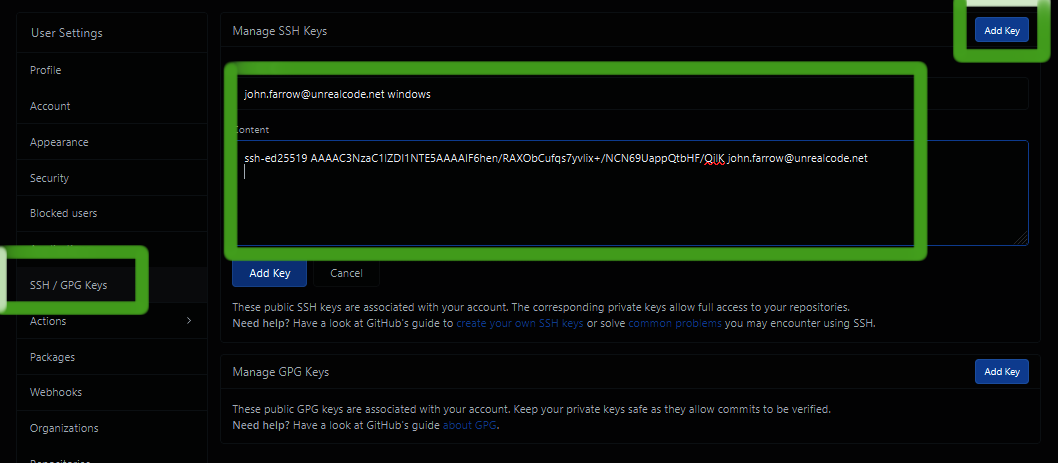
Task: Follow the 'common problems' help link
Action: (675, 324)
